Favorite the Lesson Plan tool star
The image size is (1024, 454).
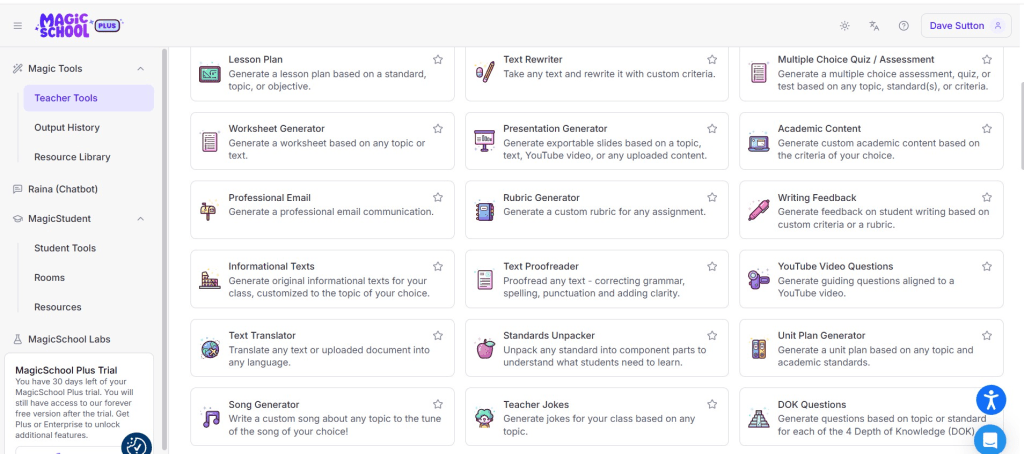tap(438, 60)
